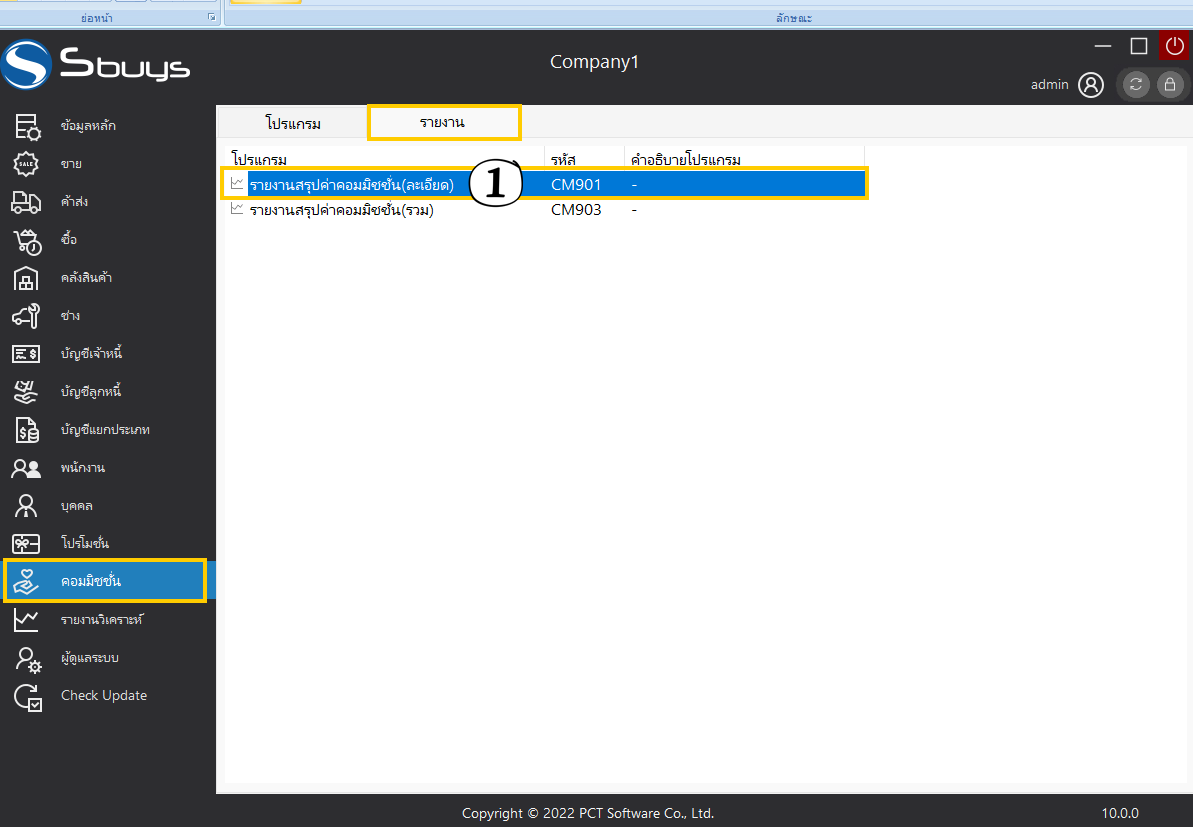Go to บัญชีเจ้าหนี้ menu

click(x=91, y=354)
